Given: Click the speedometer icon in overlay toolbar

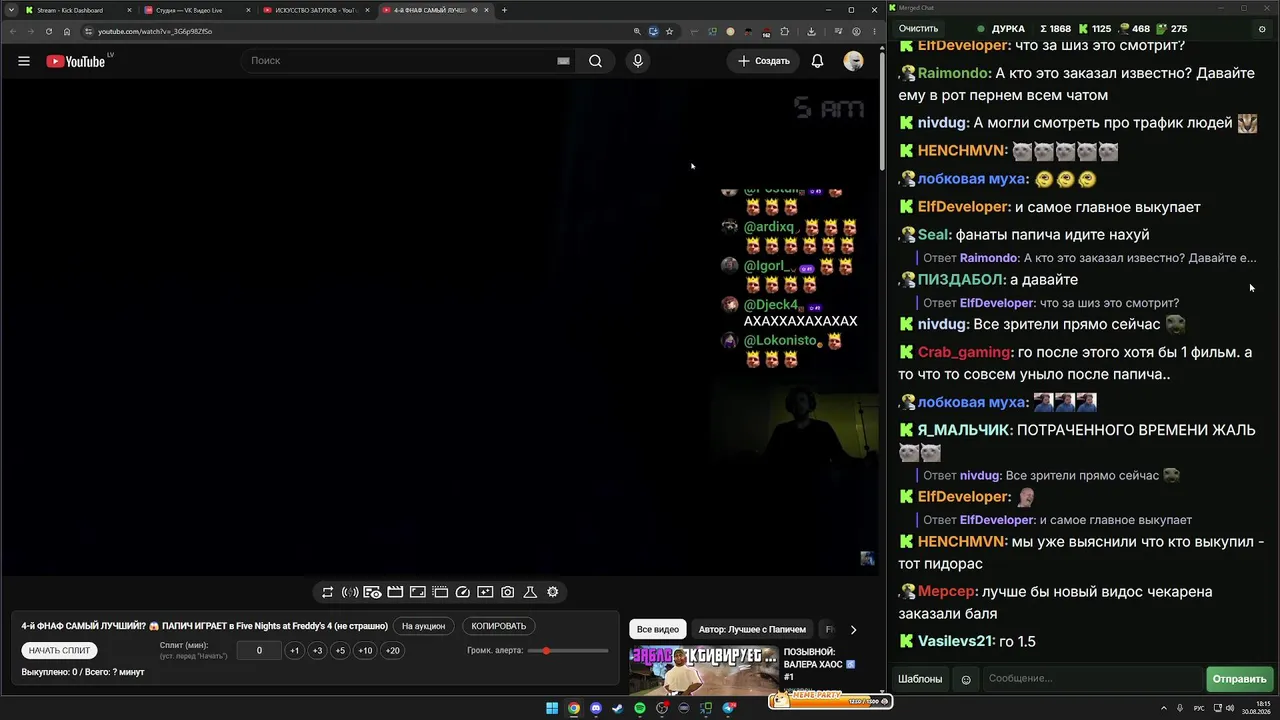Looking at the screenshot, I should coord(462,592).
